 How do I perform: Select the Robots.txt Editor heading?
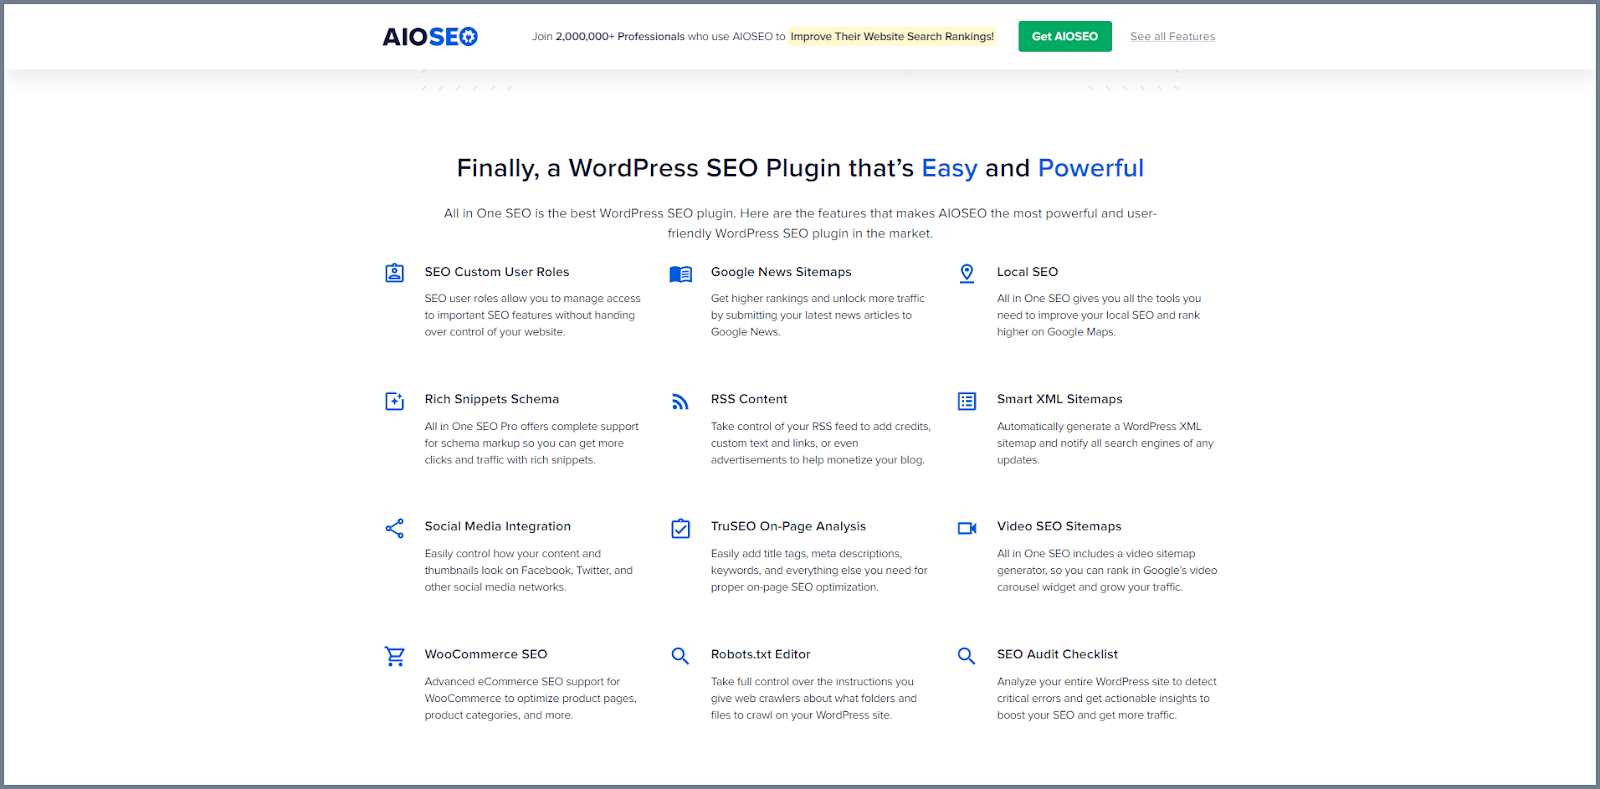click(x=760, y=654)
